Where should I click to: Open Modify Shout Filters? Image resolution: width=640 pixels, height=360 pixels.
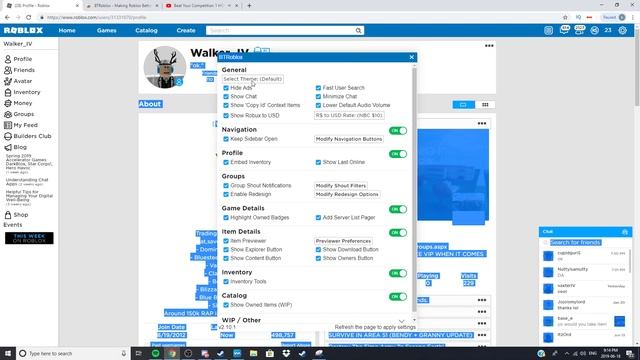(x=341, y=186)
